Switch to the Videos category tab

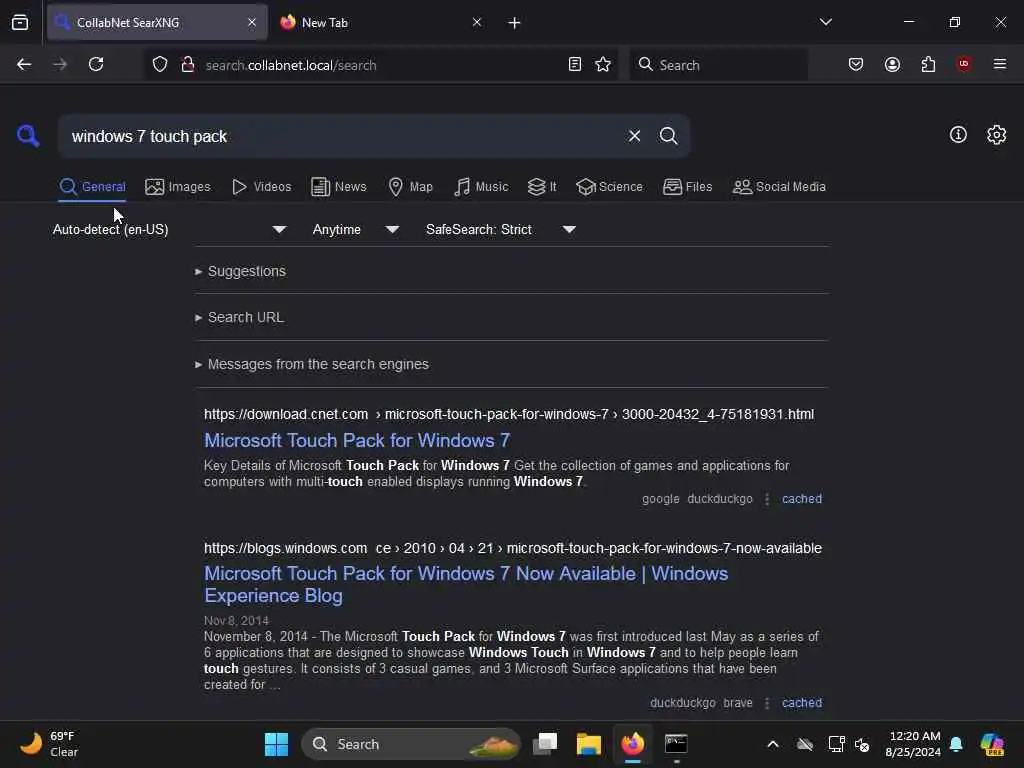(261, 187)
